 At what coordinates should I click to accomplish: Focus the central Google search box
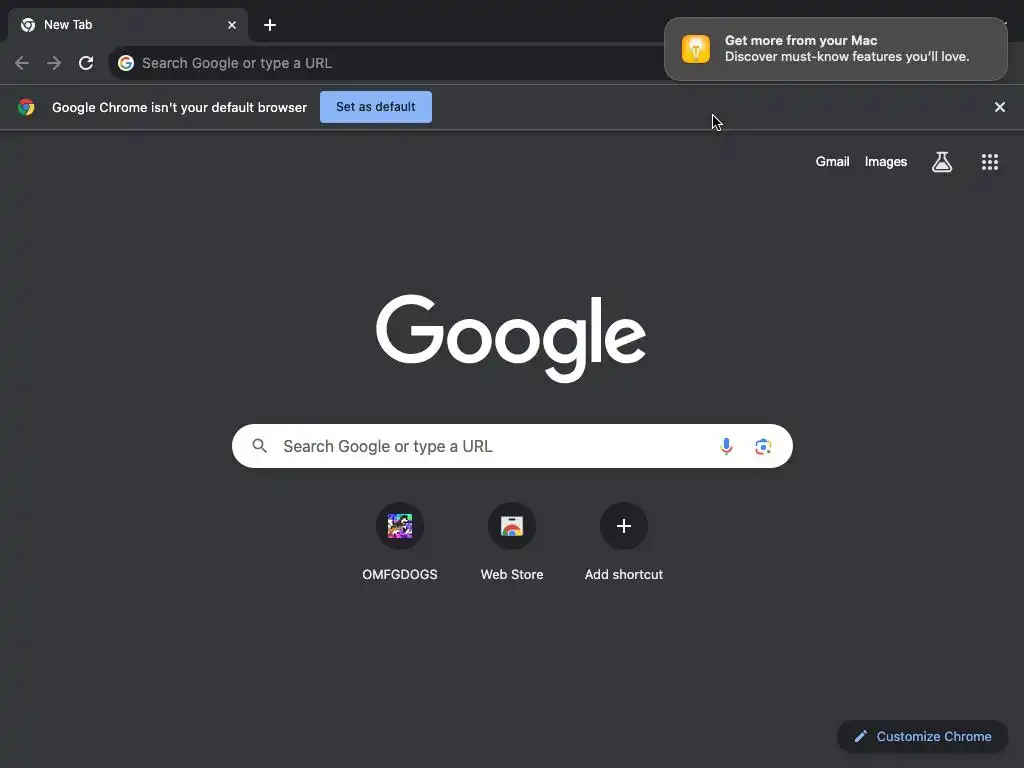pos(512,446)
